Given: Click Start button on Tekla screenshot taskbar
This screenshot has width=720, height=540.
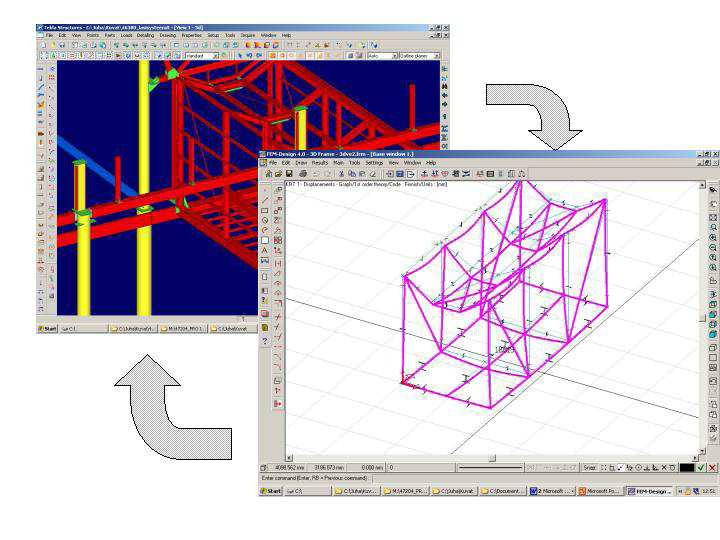Looking at the screenshot, I should (47, 329).
